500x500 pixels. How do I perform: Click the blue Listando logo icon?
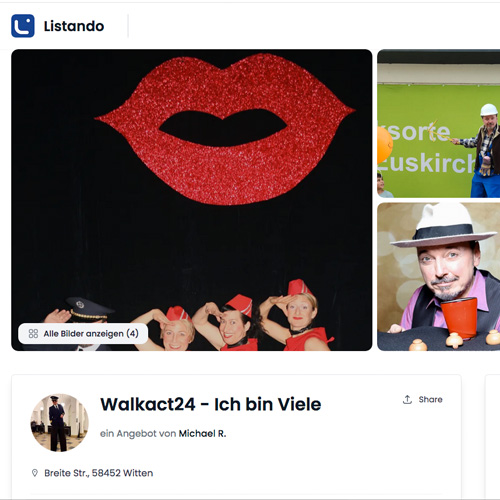(23, 26)
